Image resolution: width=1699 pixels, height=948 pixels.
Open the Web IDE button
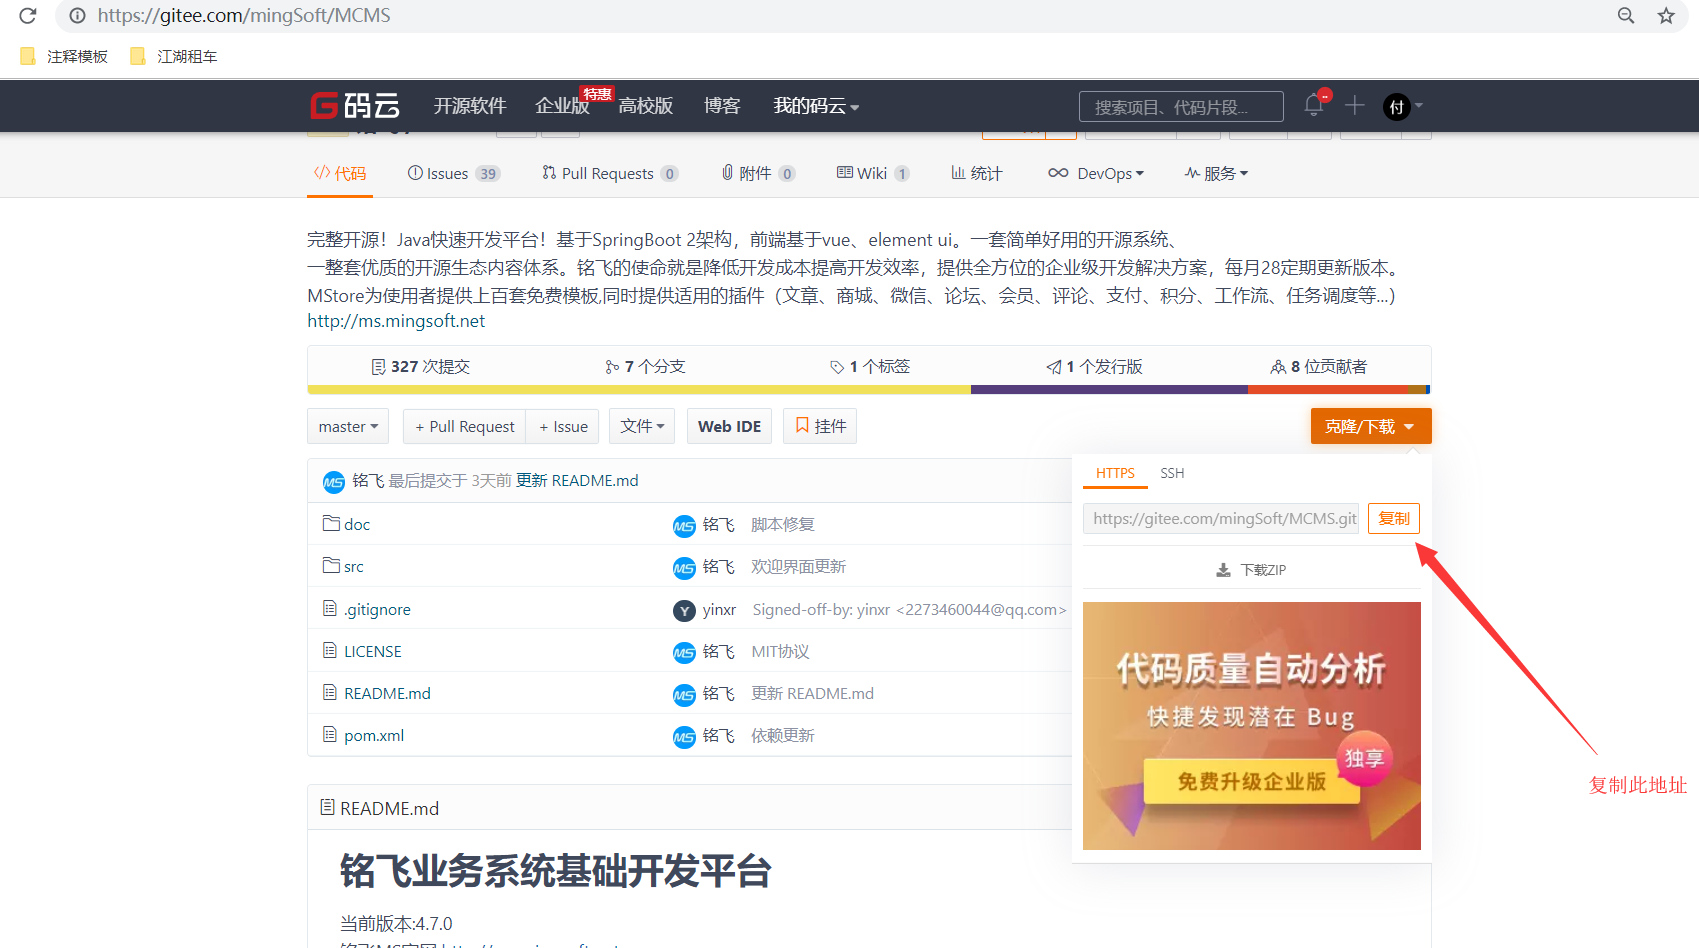tap(729, 426)
